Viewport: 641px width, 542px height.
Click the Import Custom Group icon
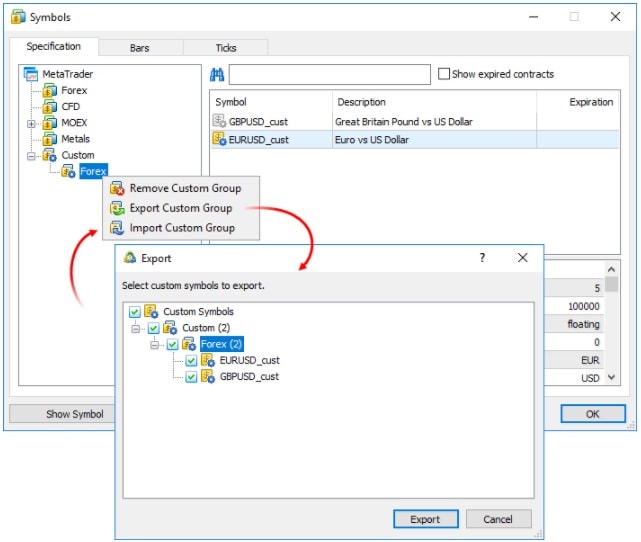(x=117, y=228)
